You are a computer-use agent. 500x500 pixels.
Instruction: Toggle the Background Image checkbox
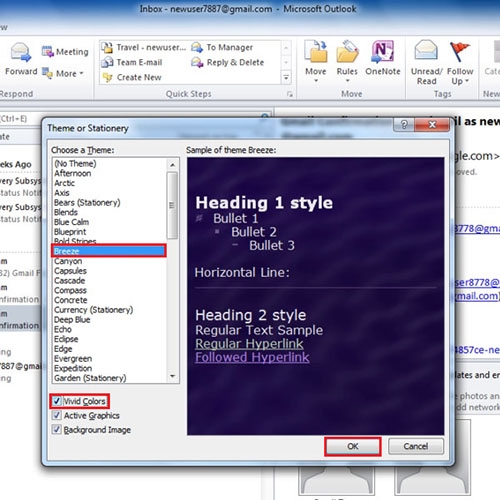click(x=57, y=429)
